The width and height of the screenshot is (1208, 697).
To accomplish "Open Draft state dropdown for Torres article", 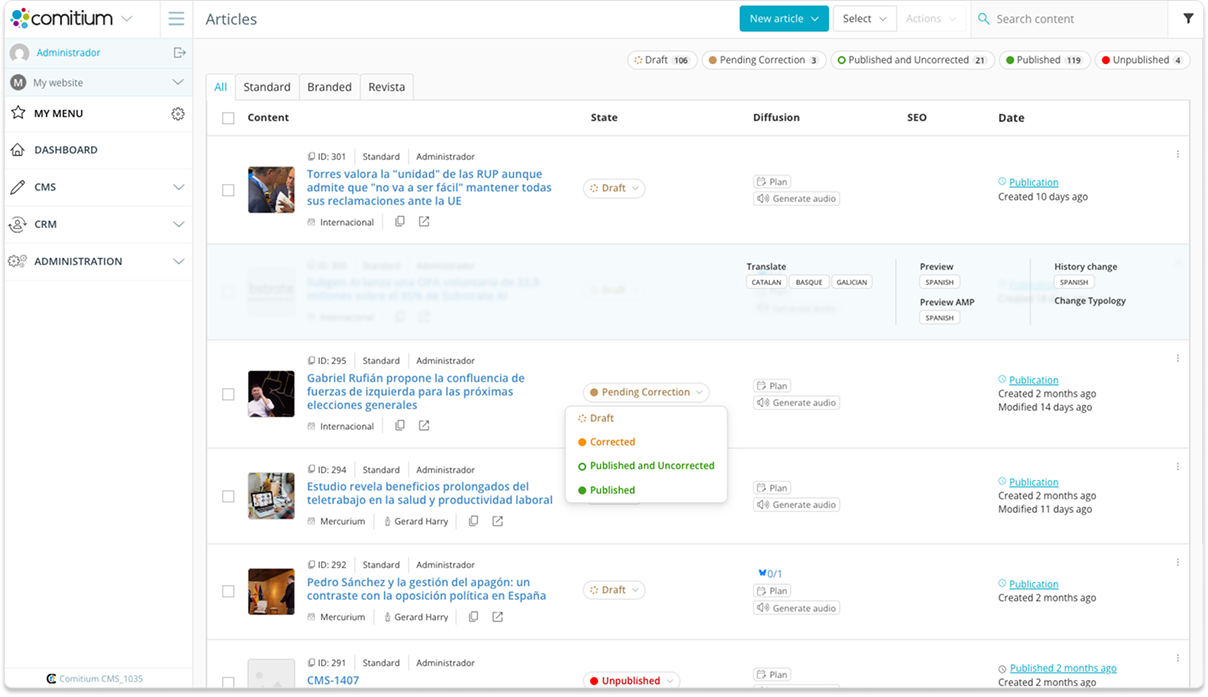I will tap(614, 188).
